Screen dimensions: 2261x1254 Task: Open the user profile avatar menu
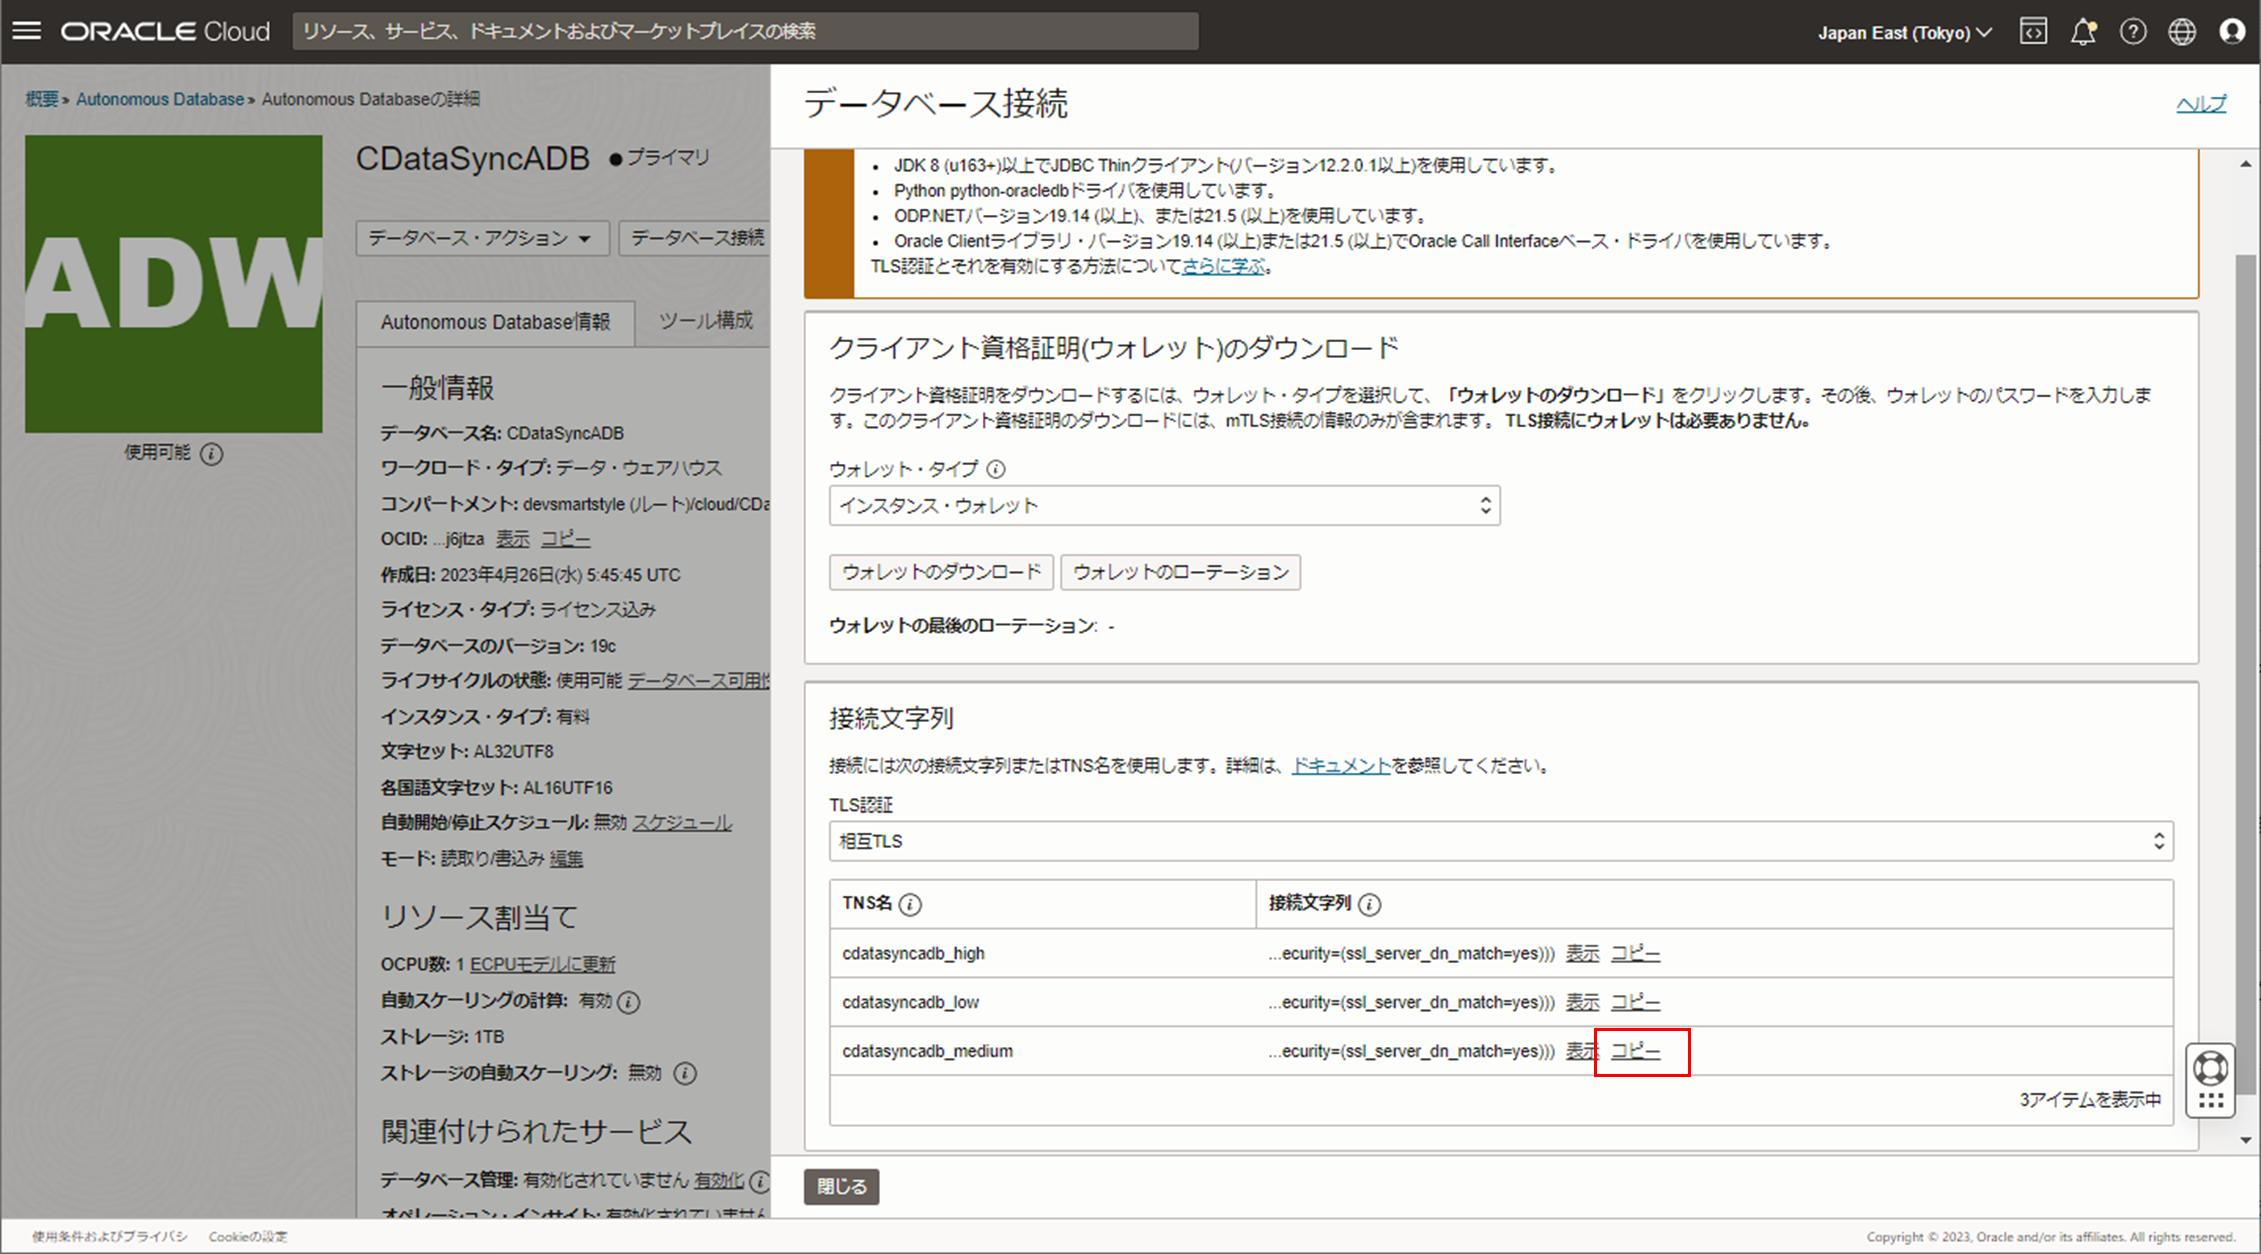tap(2232, 32)
